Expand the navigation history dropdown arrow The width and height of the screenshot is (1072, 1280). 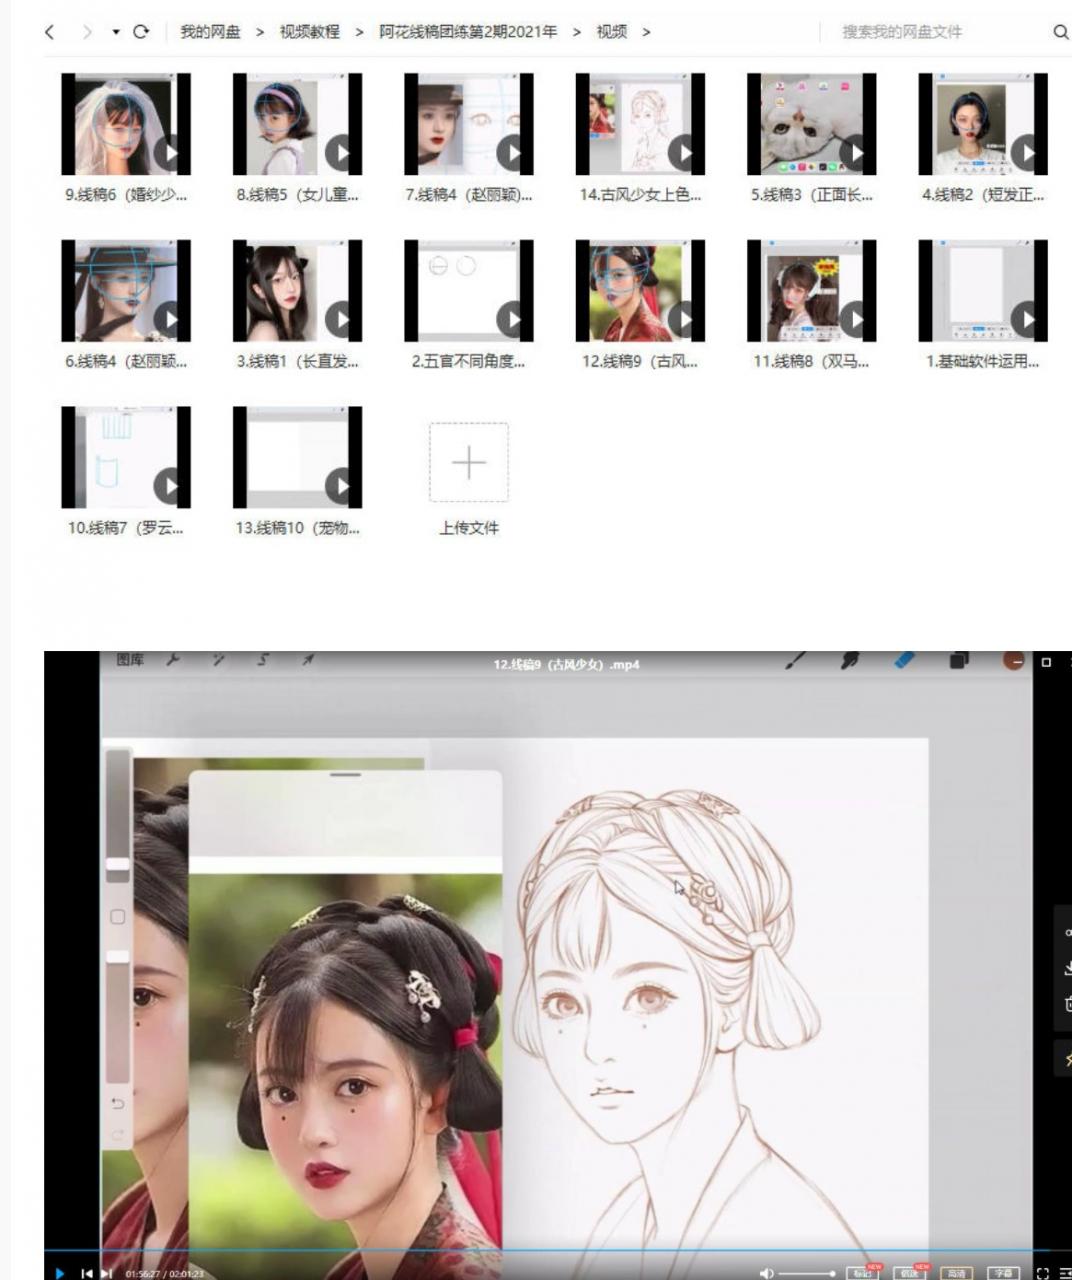point(116,32)
